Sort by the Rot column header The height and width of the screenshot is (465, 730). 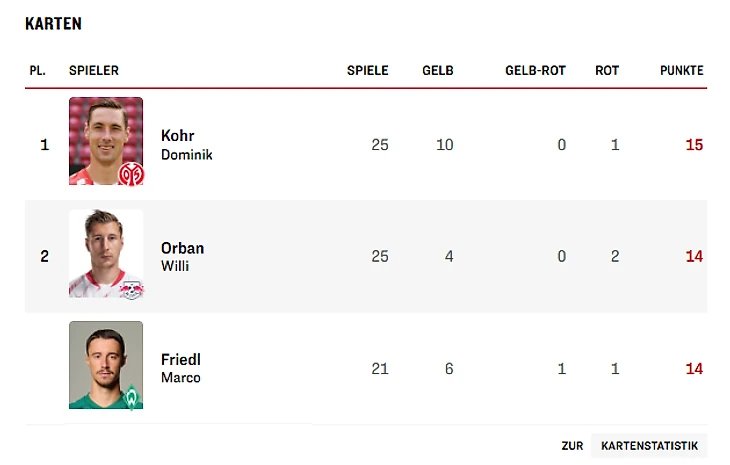(607, 70)
